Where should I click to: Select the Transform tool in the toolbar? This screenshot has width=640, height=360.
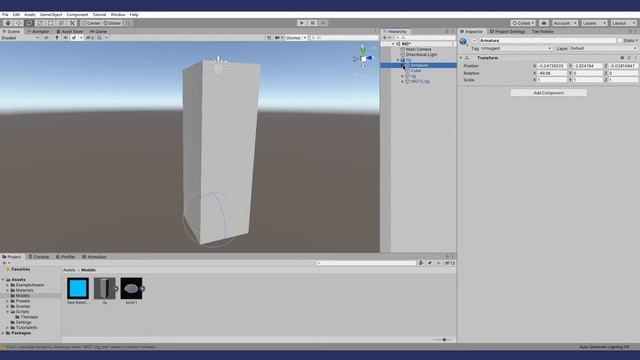point(62,23)
